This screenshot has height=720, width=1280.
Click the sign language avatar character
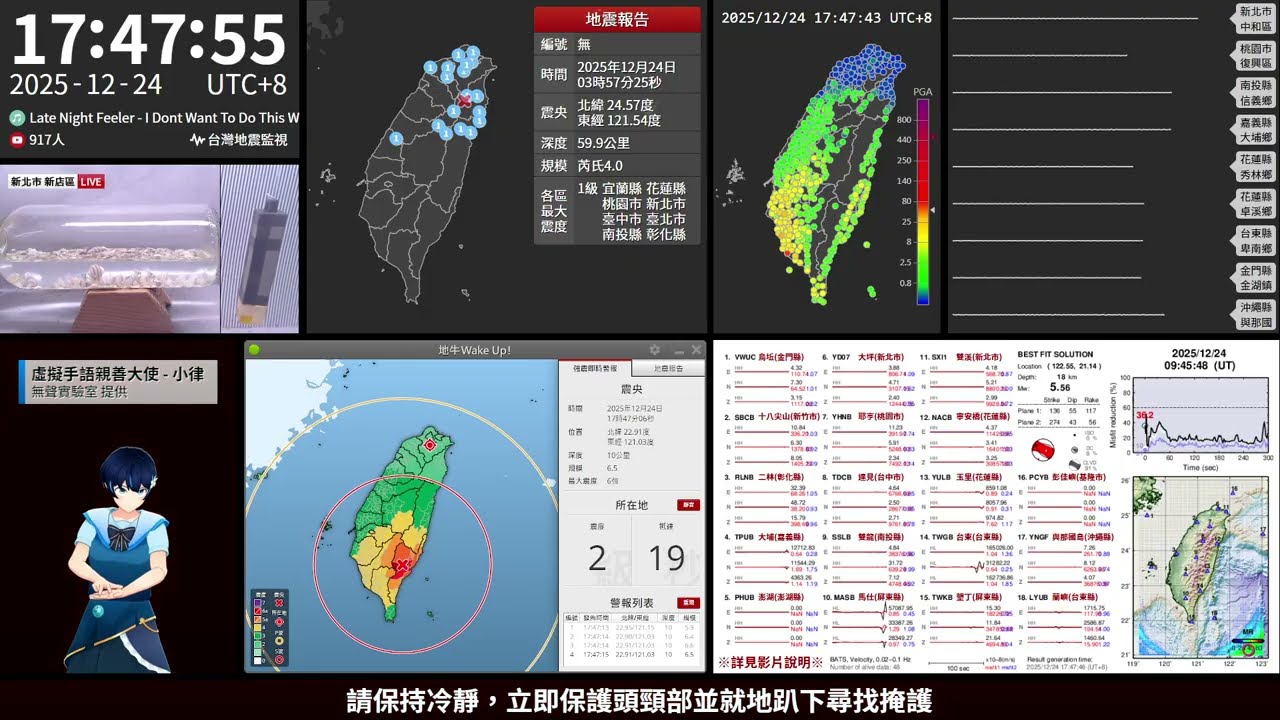click(117, 560)
